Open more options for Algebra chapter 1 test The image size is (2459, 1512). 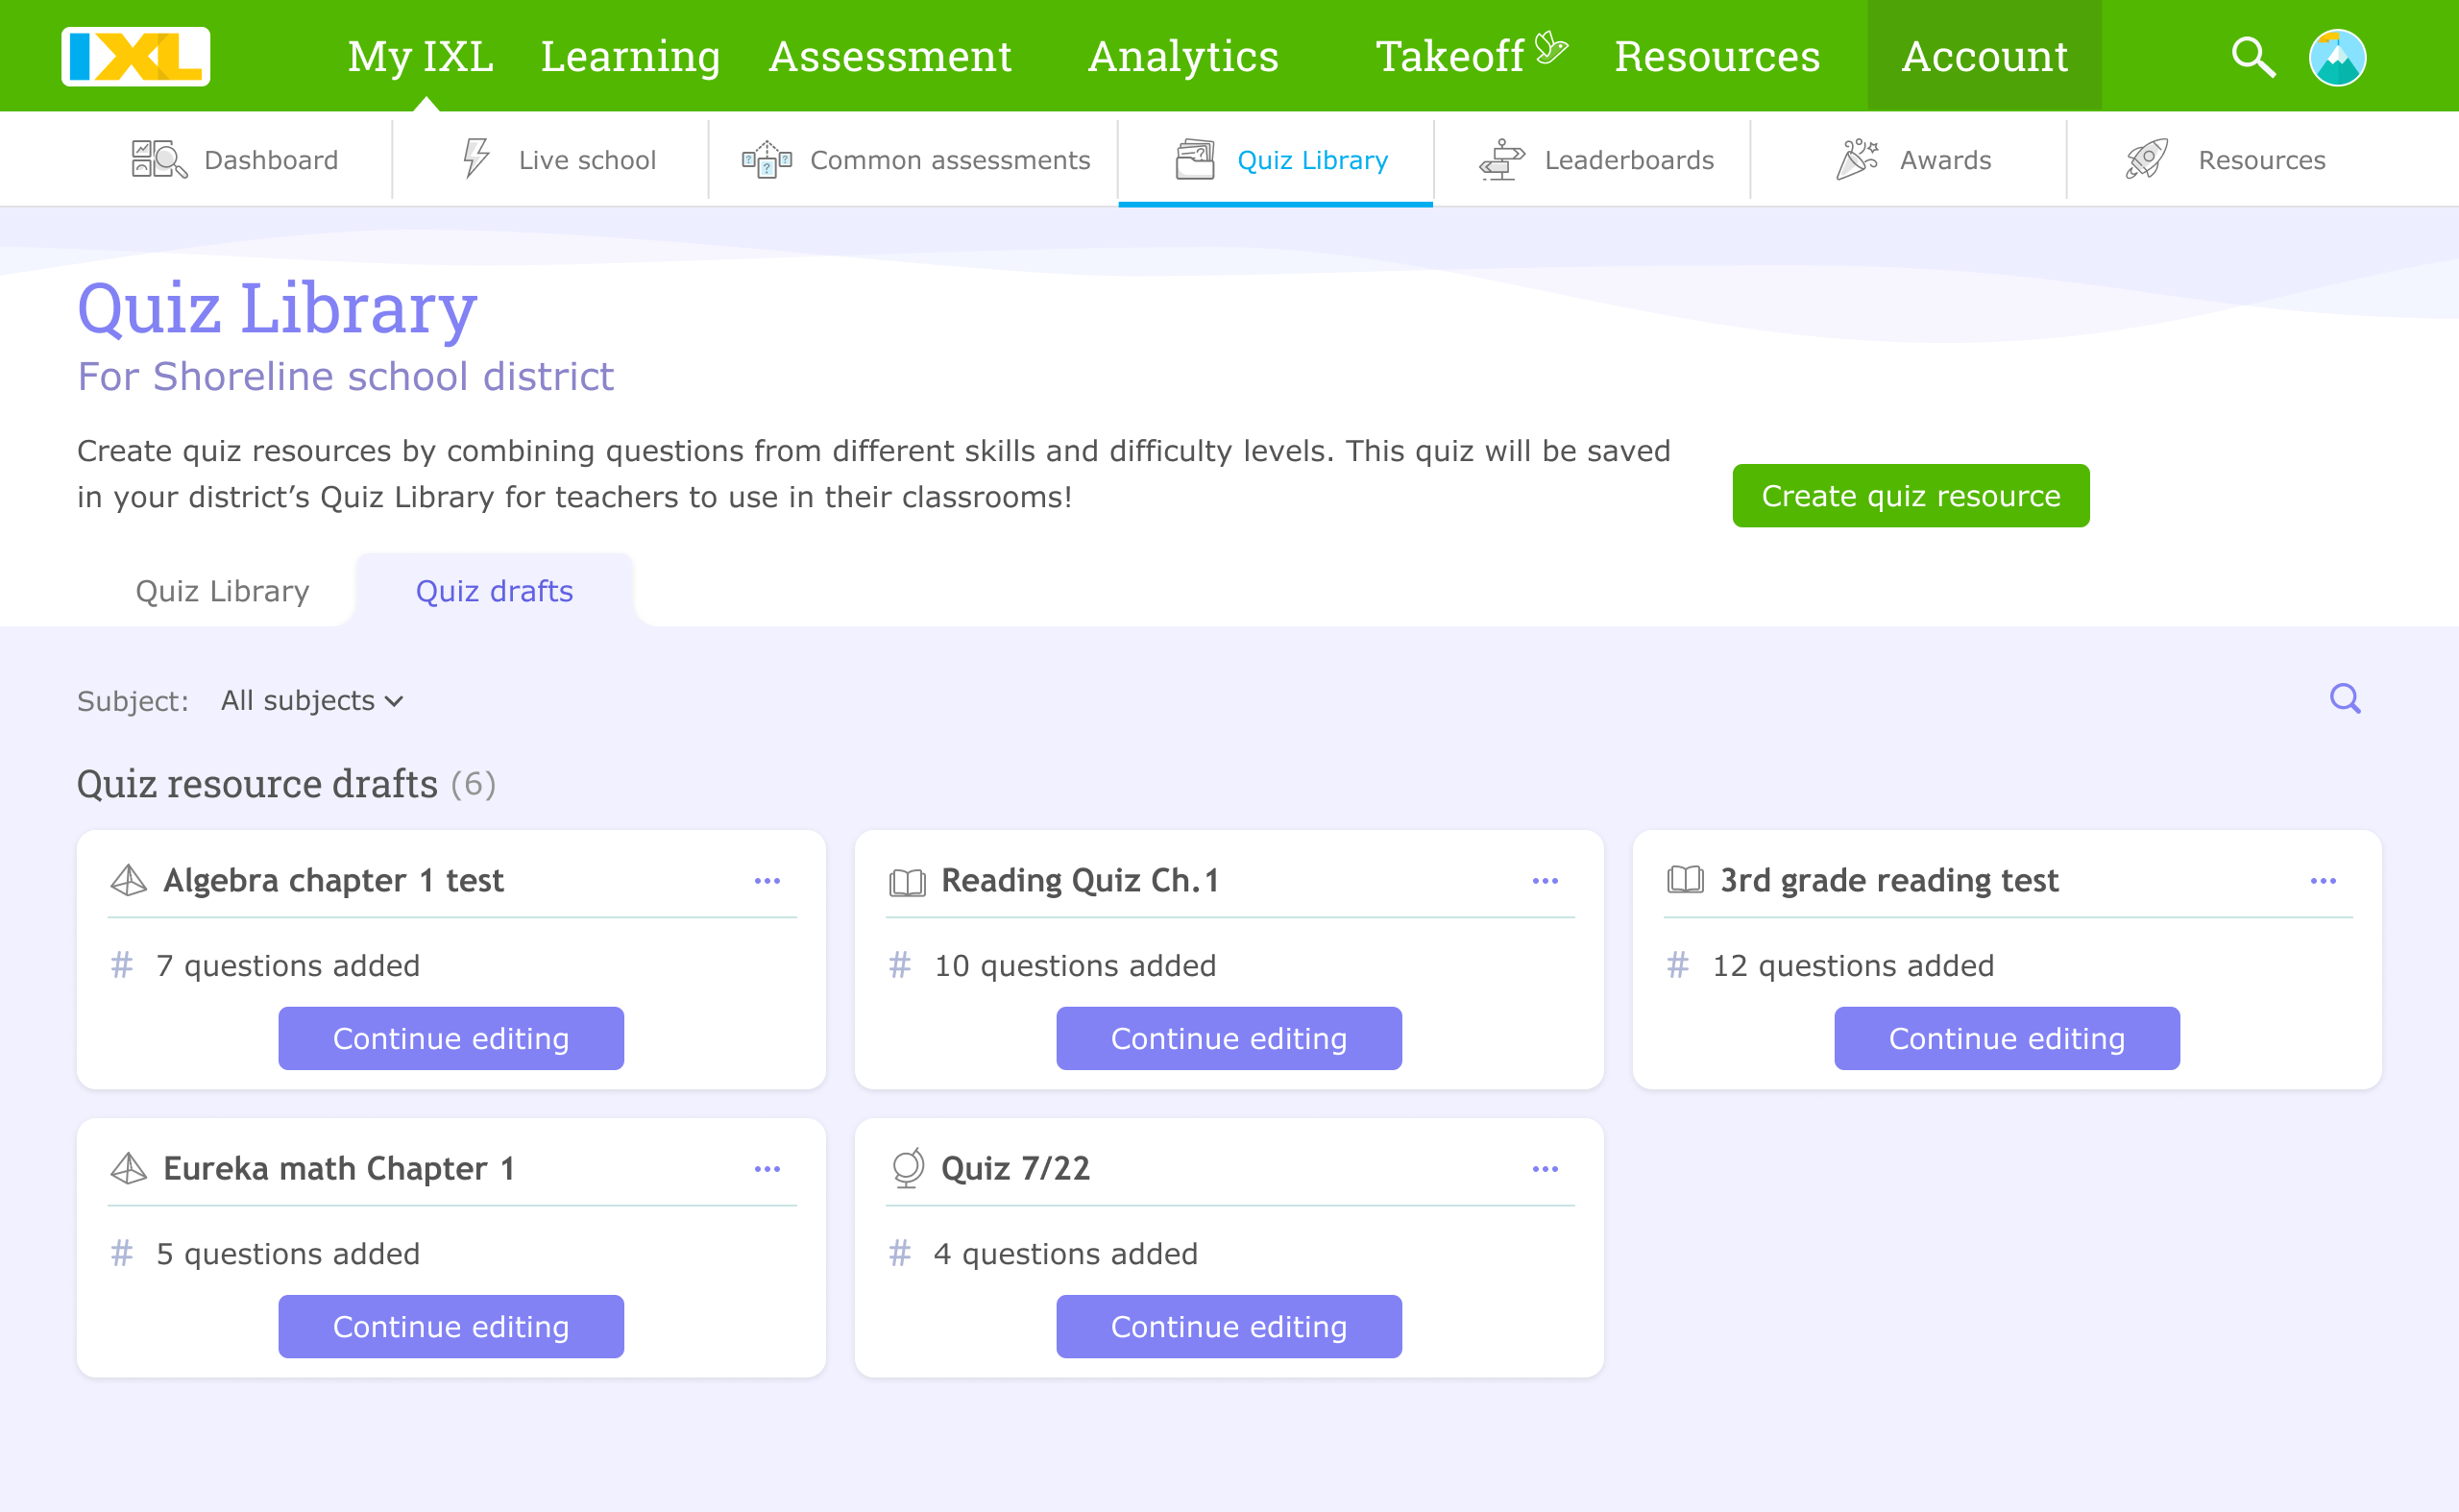point(767,881)
